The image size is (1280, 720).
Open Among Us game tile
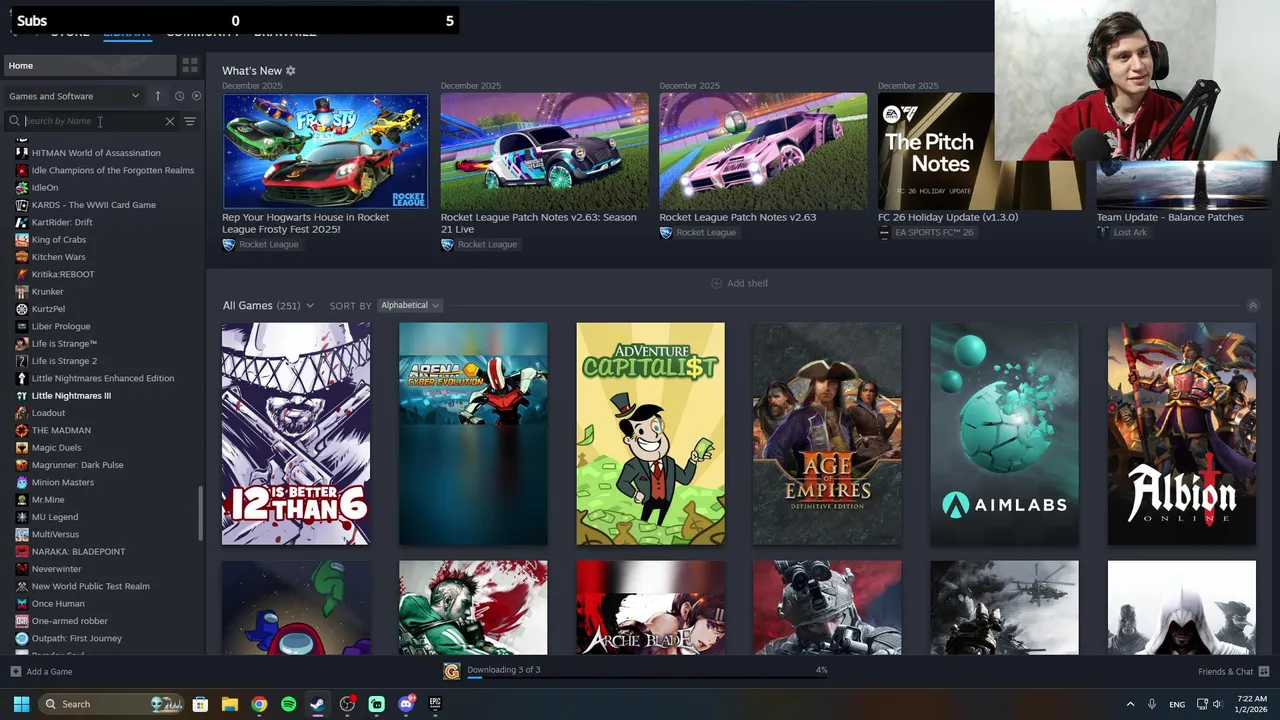pos(296,607)
